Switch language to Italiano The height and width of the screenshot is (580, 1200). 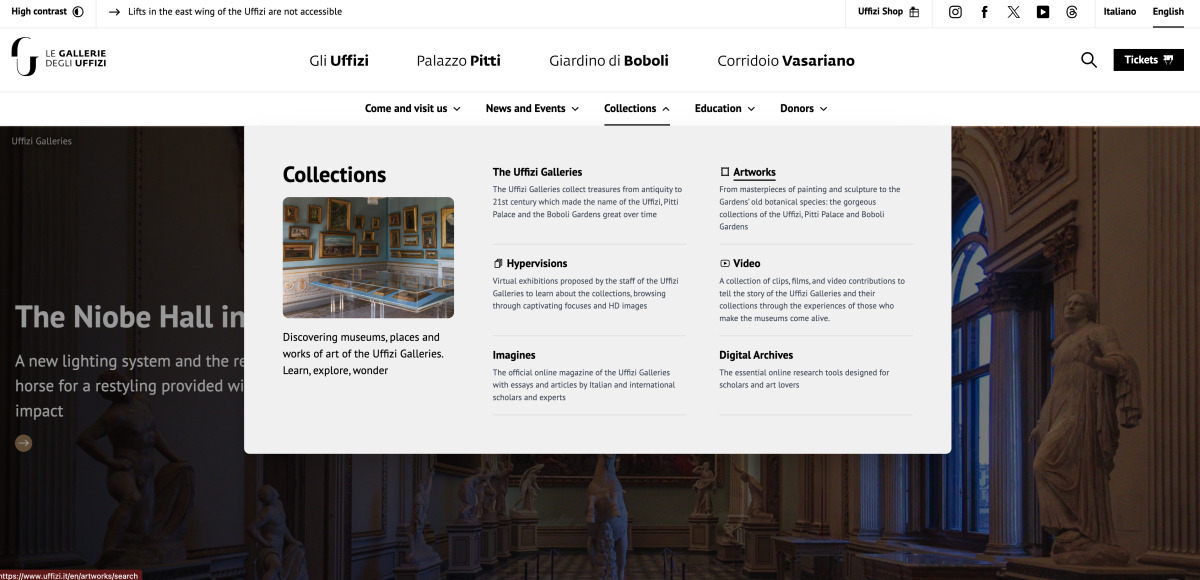pos(1119,12)
